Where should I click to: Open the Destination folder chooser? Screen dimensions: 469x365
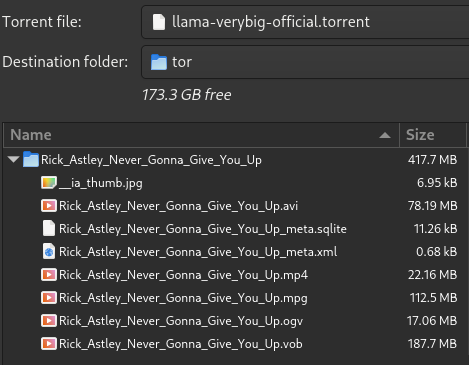click(305, 62)
